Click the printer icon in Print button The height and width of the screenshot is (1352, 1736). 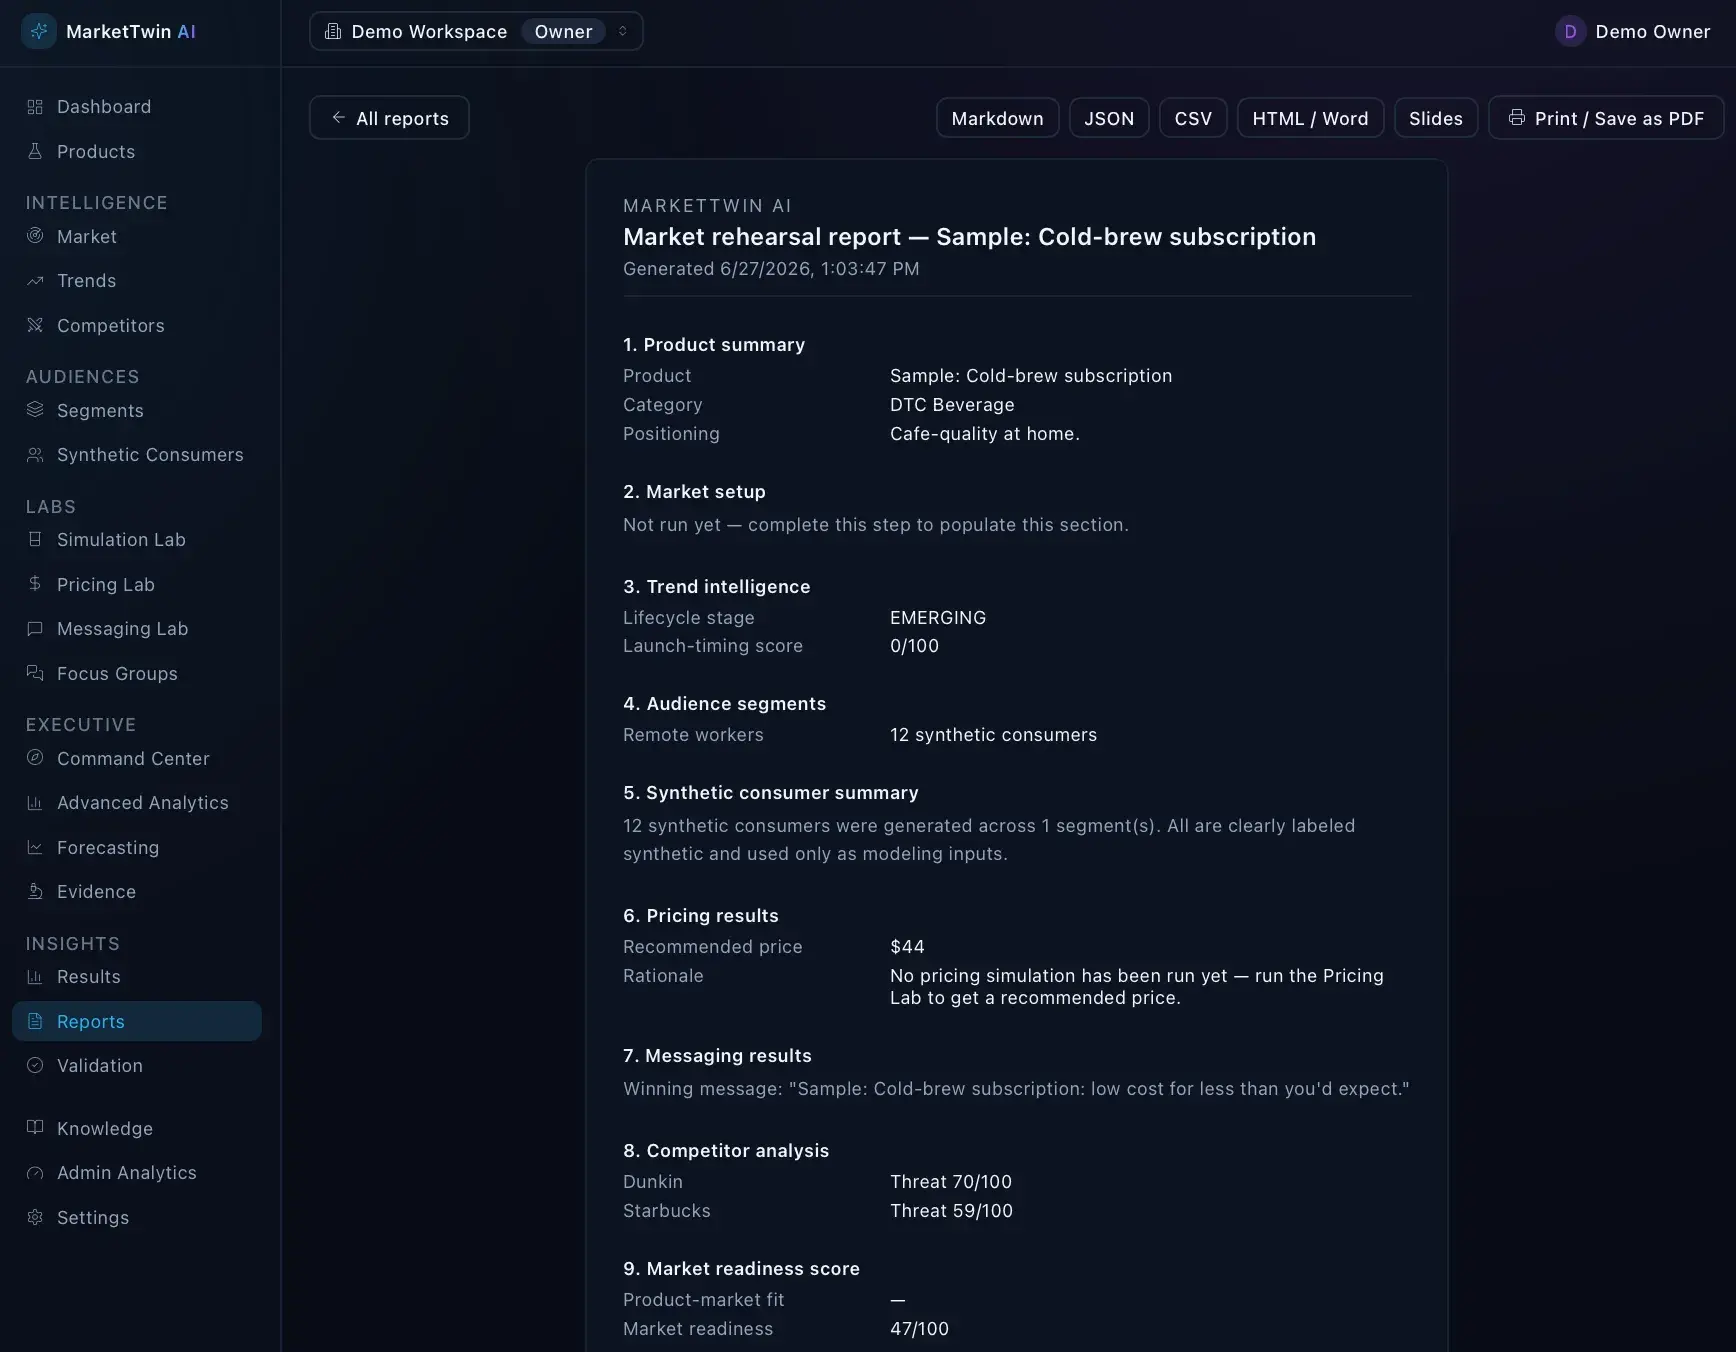[x=1517, y=118]
